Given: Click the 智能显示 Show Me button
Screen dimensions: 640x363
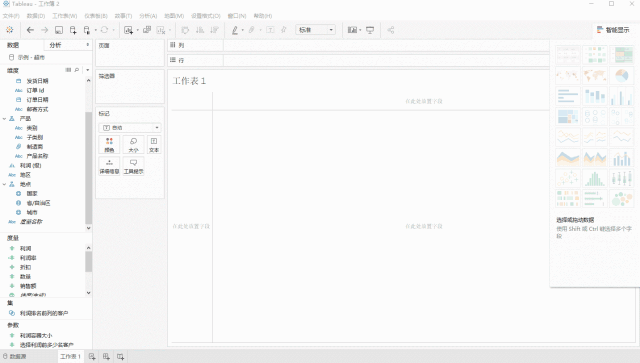Looking at the screenshot, I should pyautogui.click(x=613, y=30).
